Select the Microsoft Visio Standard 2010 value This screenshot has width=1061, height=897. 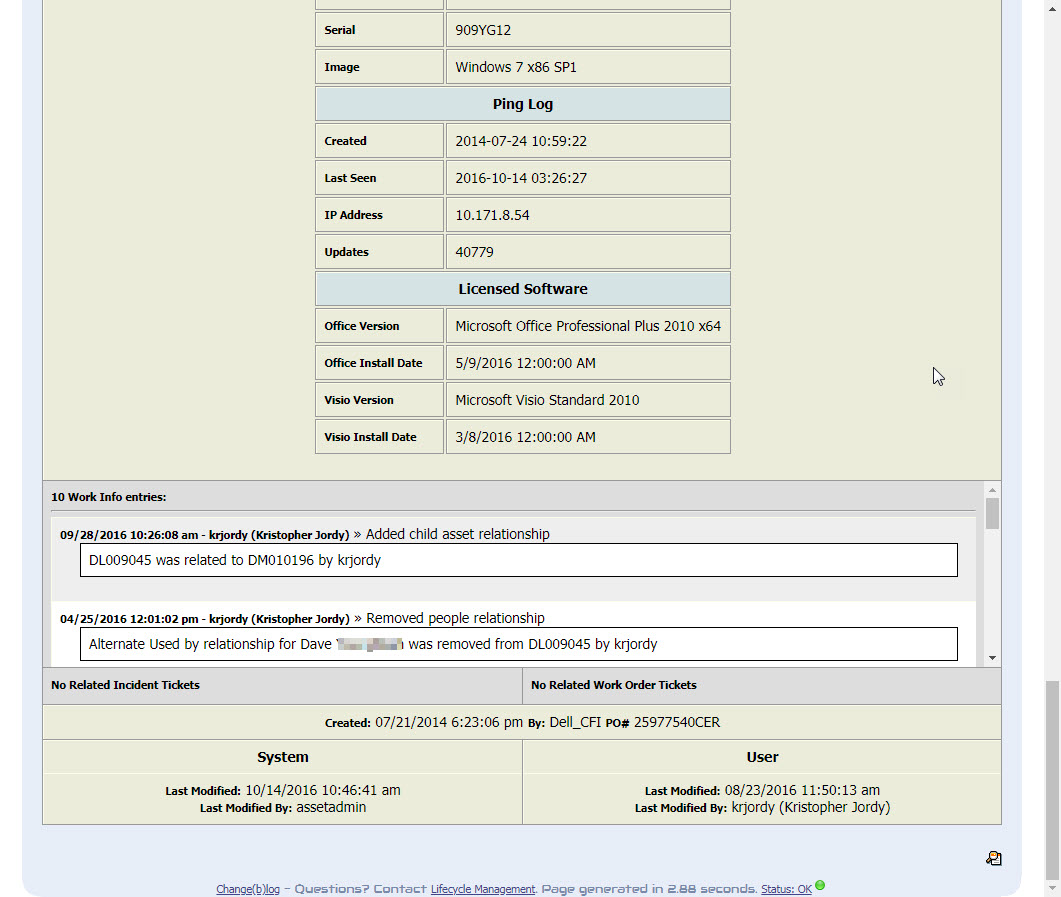click(x=547, y=400)
